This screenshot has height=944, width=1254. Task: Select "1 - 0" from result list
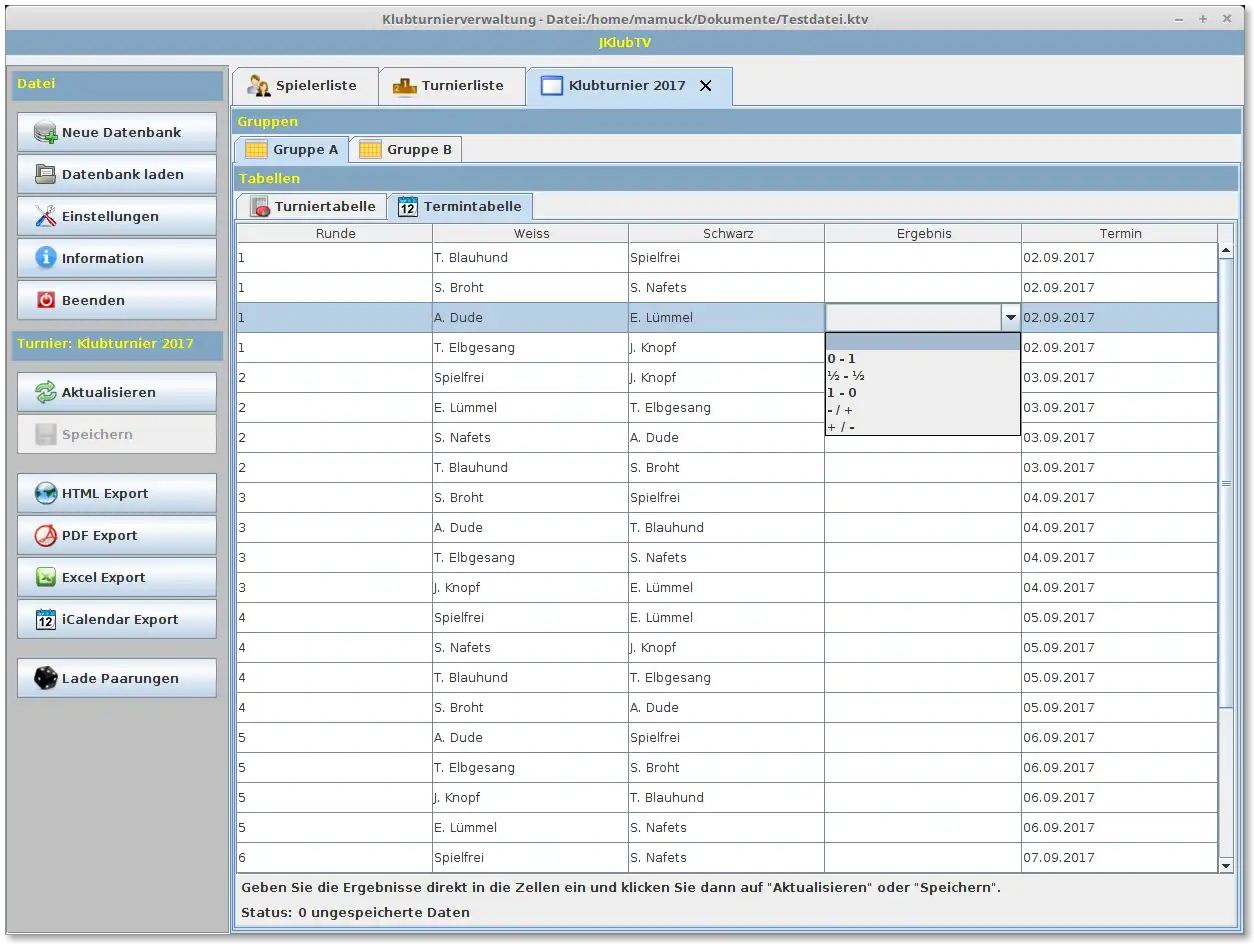[841, 393]
